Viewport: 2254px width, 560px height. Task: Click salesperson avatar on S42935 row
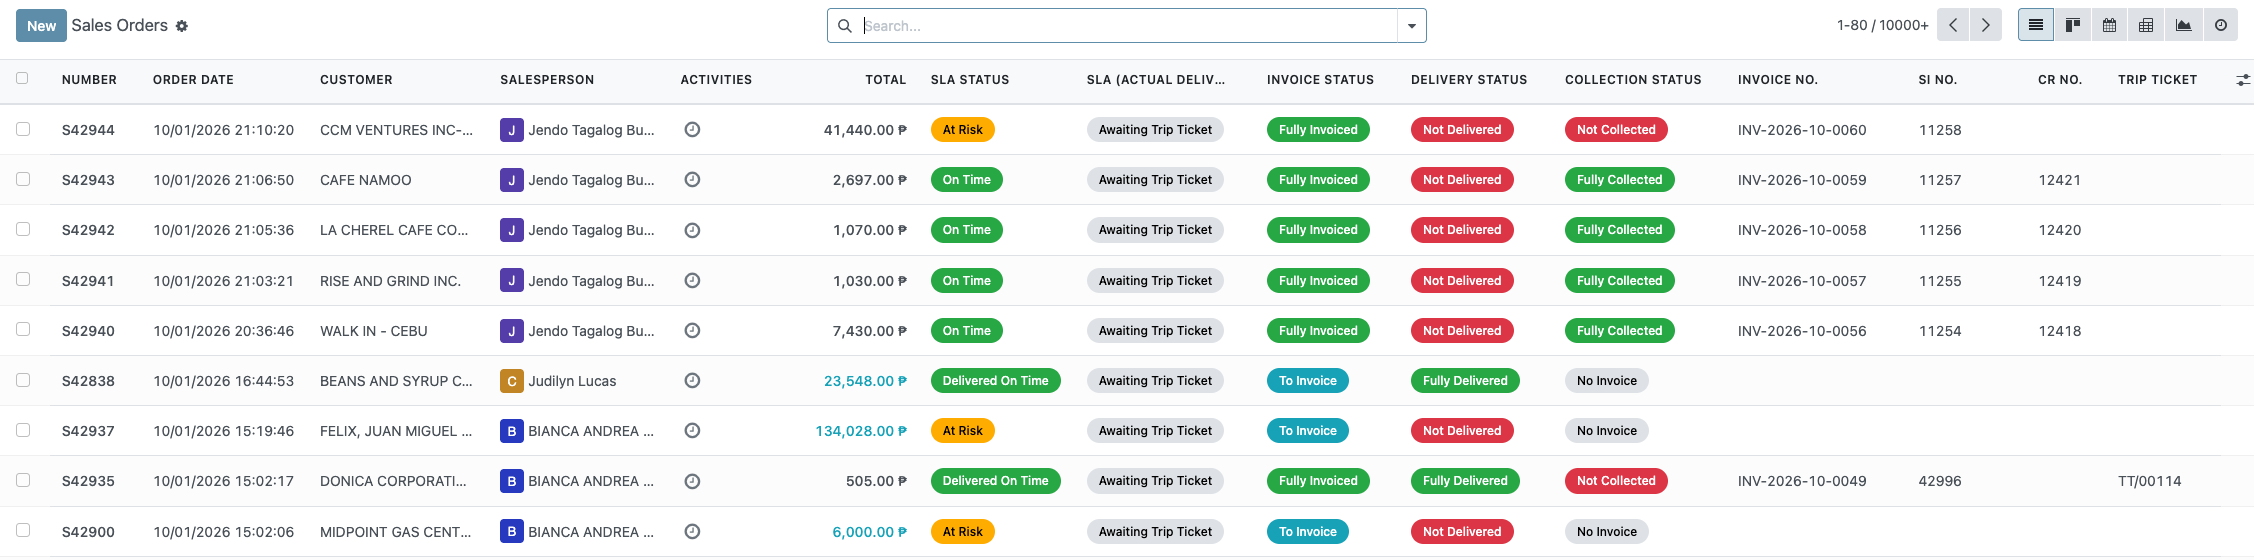[512, 481]
